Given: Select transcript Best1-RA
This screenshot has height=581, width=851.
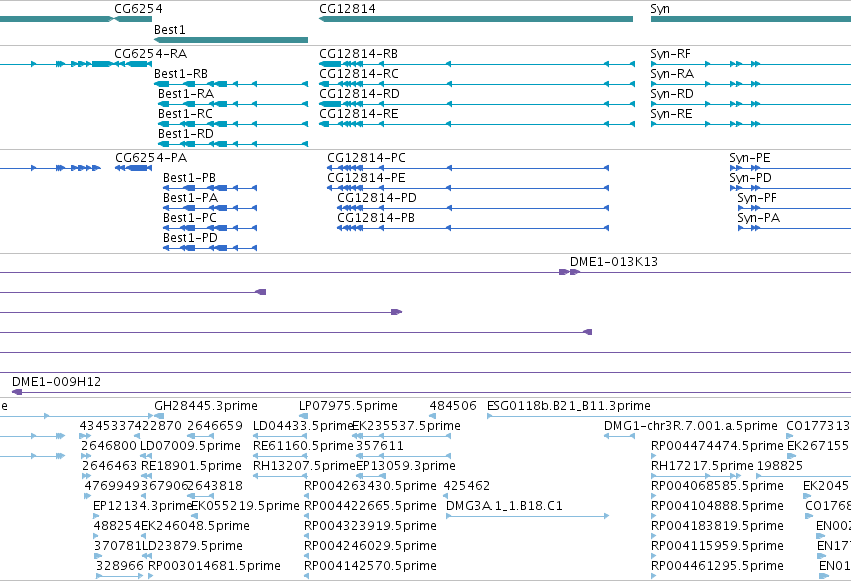Looking at the screenshot, I should click(x=186, y=94).
